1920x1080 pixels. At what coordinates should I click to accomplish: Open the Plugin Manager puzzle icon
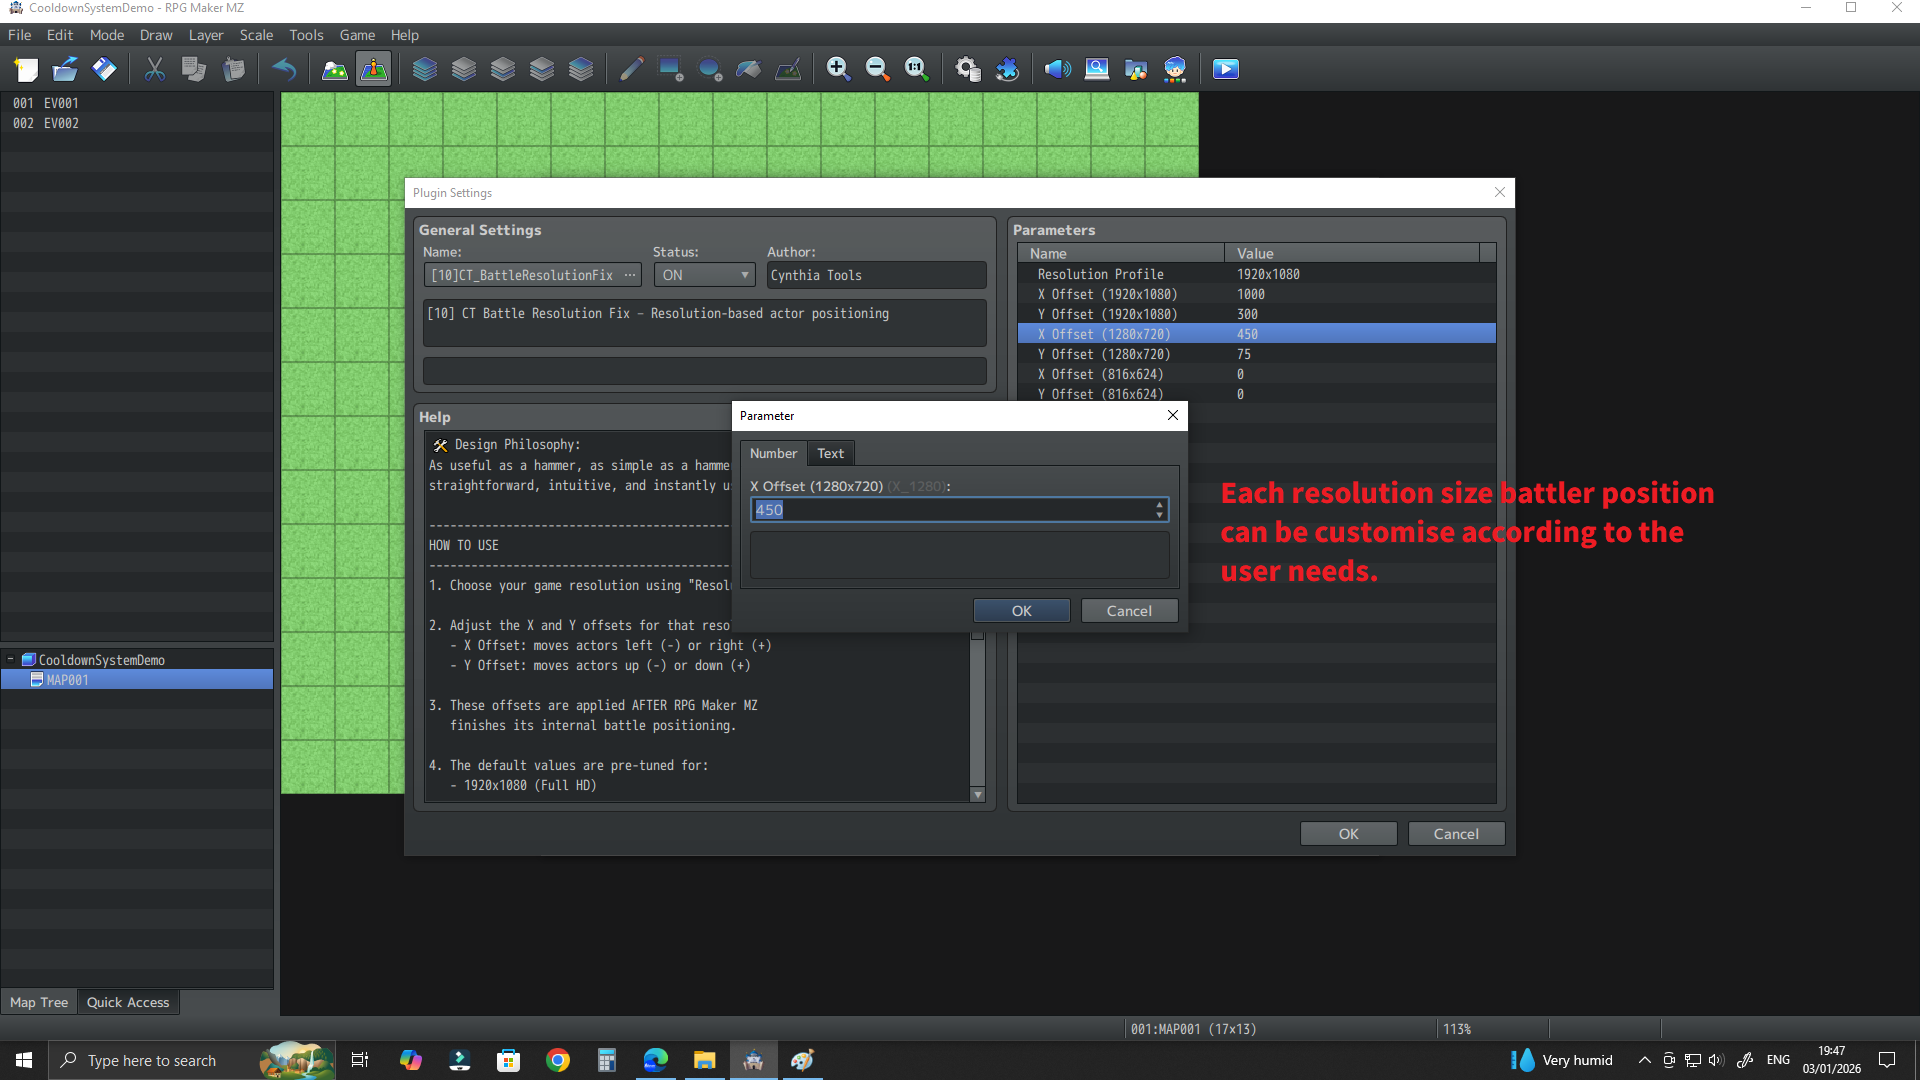(1007, 69)
